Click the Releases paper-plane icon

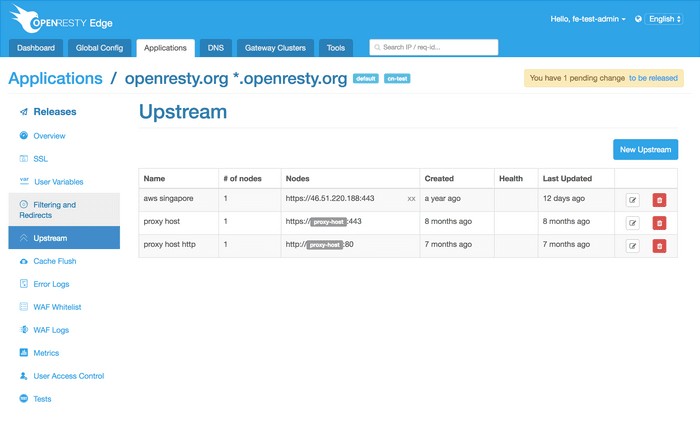coord(24,112)
